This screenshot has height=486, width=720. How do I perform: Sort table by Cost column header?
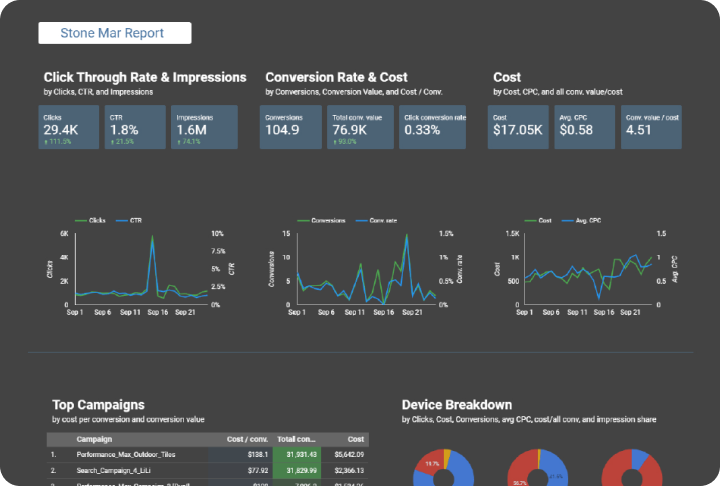click(356, 439)
